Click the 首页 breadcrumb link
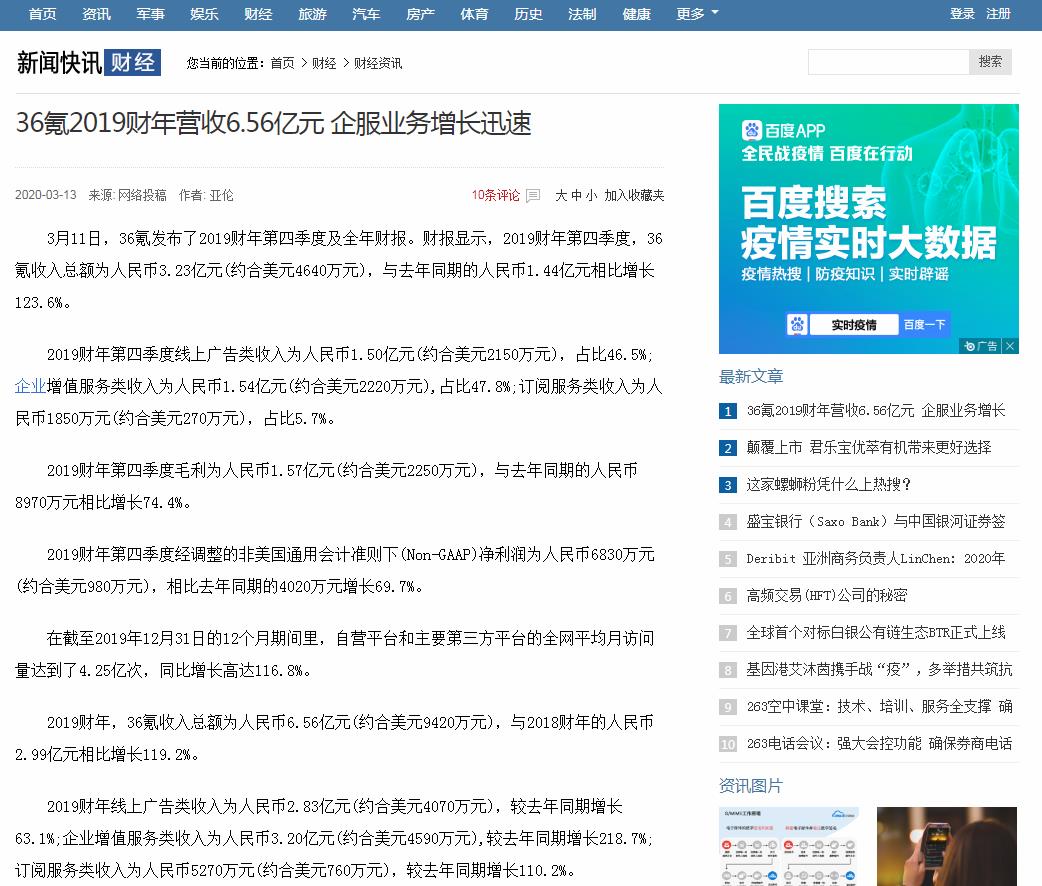 click(282, 63)
